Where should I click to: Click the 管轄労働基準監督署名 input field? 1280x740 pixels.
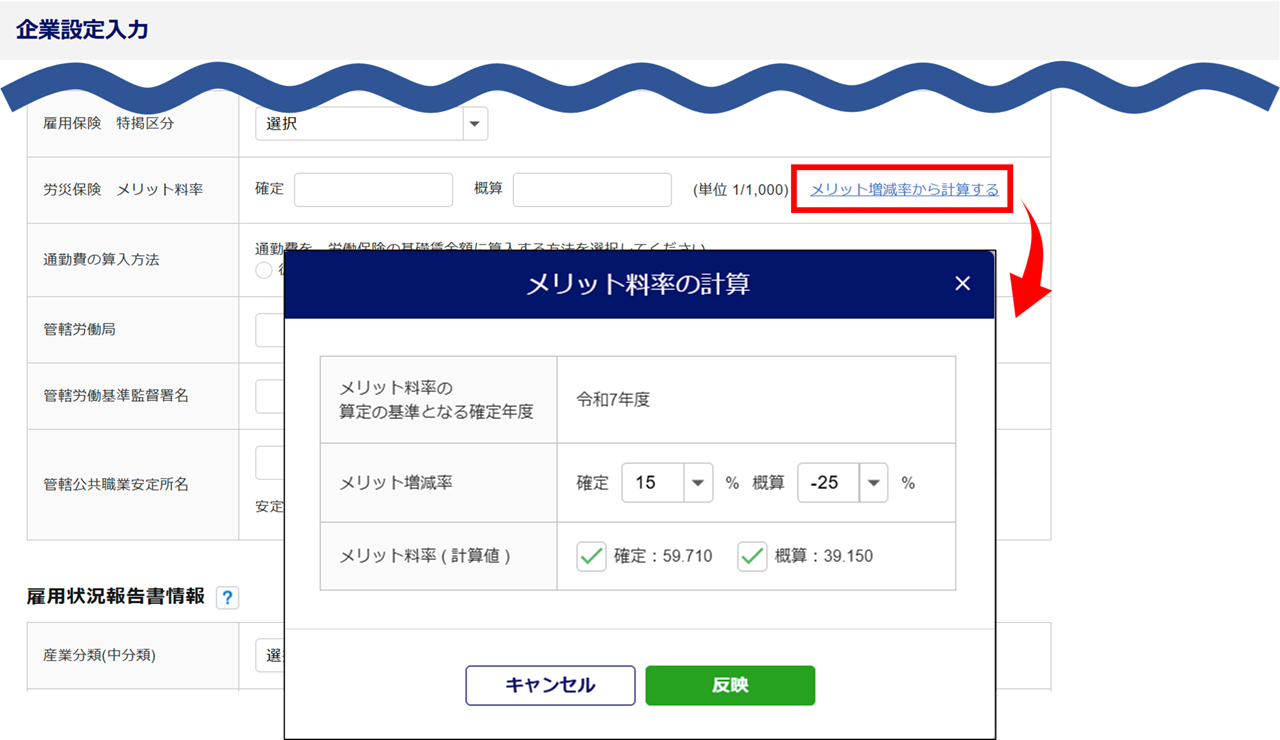(x=270, y=396)
